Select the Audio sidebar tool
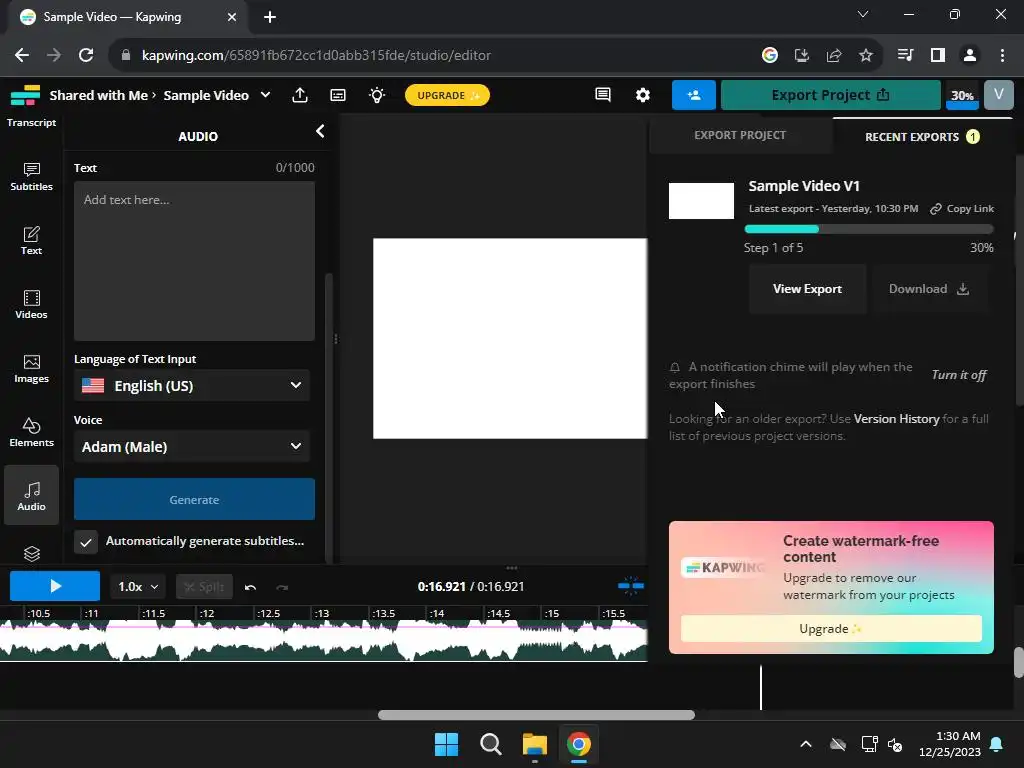Screen dimensions: 1024x768 [31, 496]
